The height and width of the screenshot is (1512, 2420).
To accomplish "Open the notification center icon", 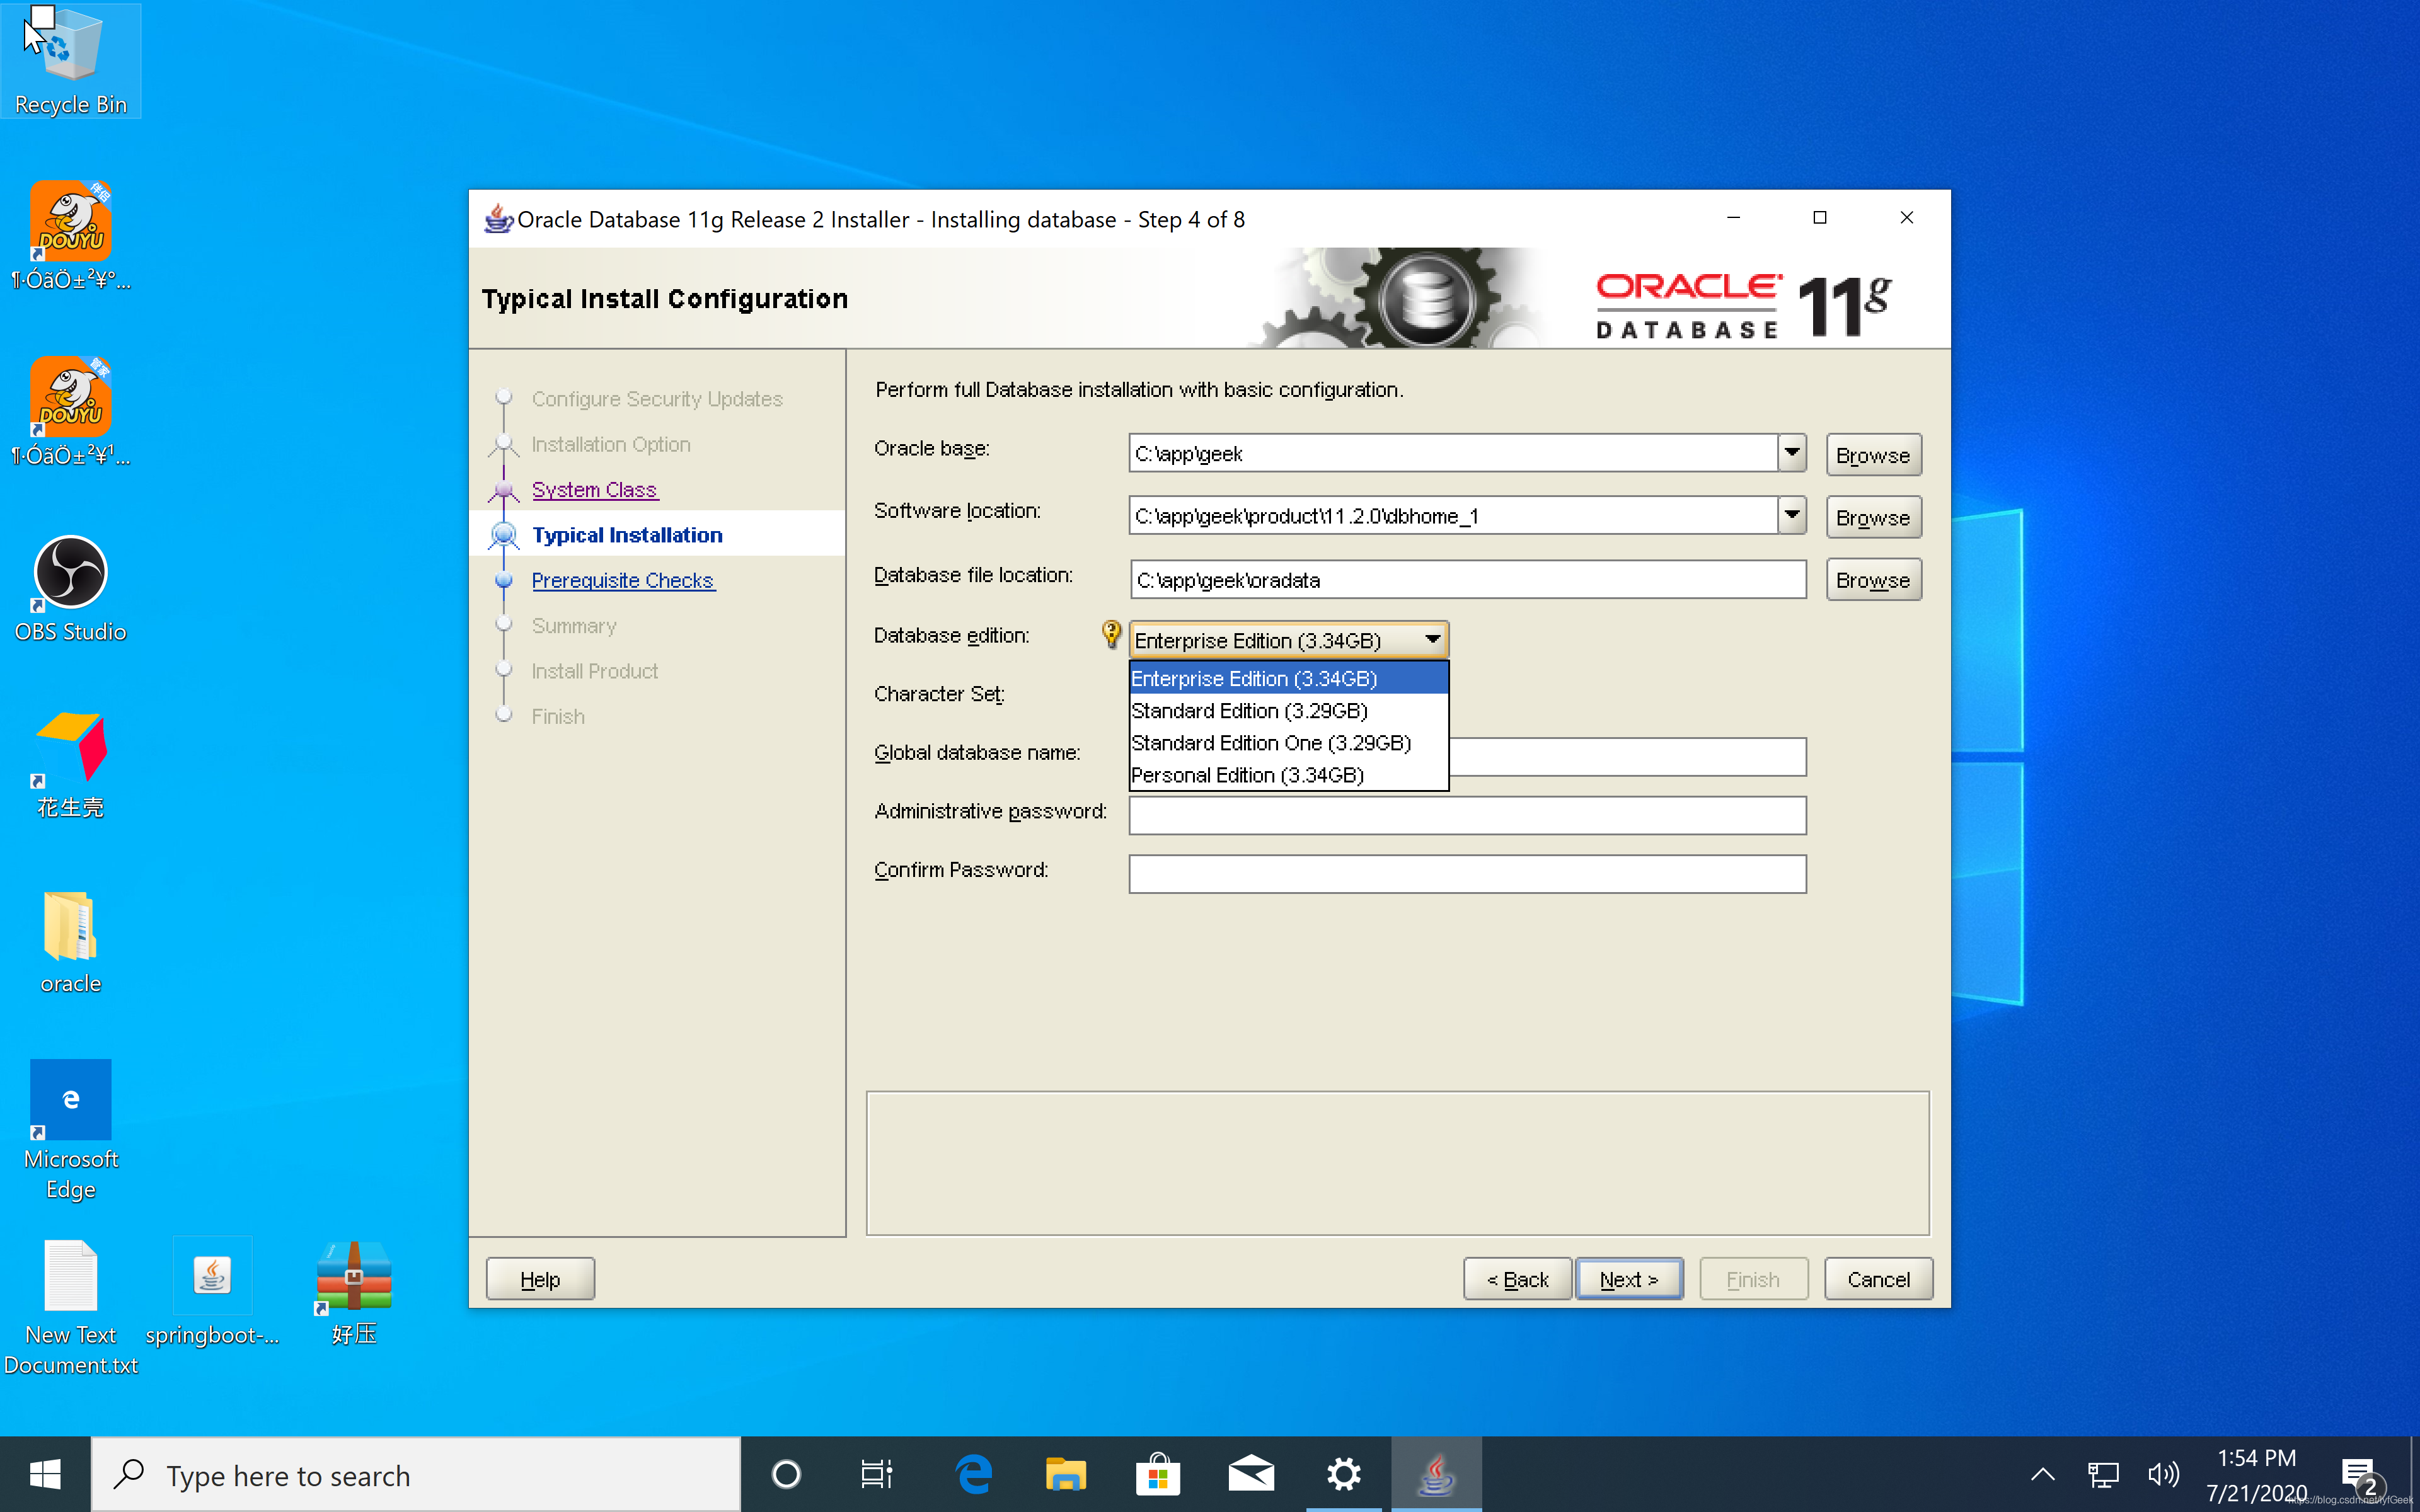I will point(2360,1474).
